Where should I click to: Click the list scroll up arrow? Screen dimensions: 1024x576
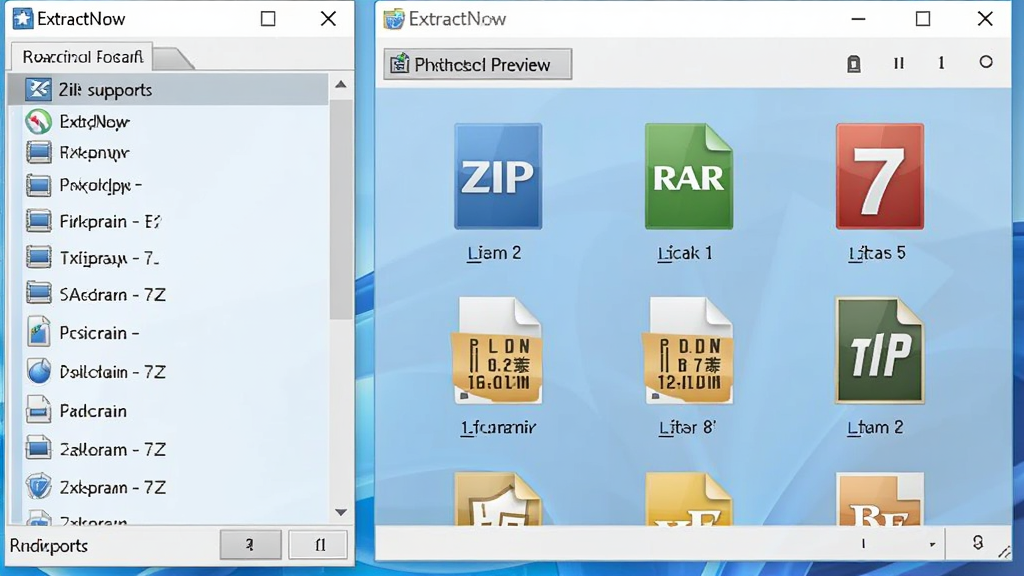click(x=341, y=84)
